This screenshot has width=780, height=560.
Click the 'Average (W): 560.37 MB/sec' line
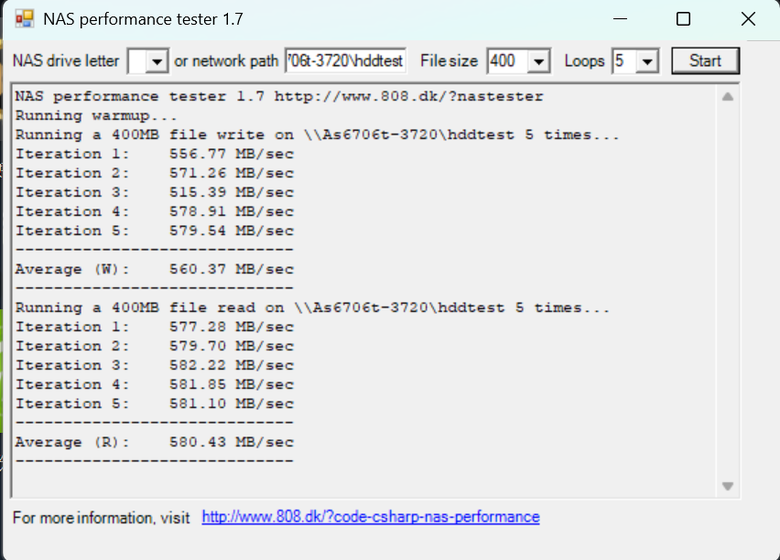tap(154, 270)
